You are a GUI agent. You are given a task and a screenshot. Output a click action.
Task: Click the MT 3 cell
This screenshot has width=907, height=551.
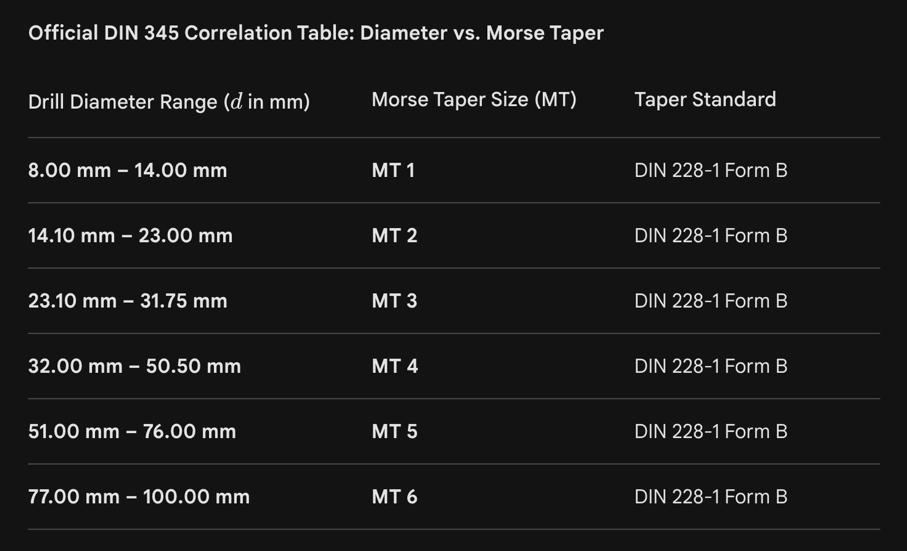click(x=394, y=301)
